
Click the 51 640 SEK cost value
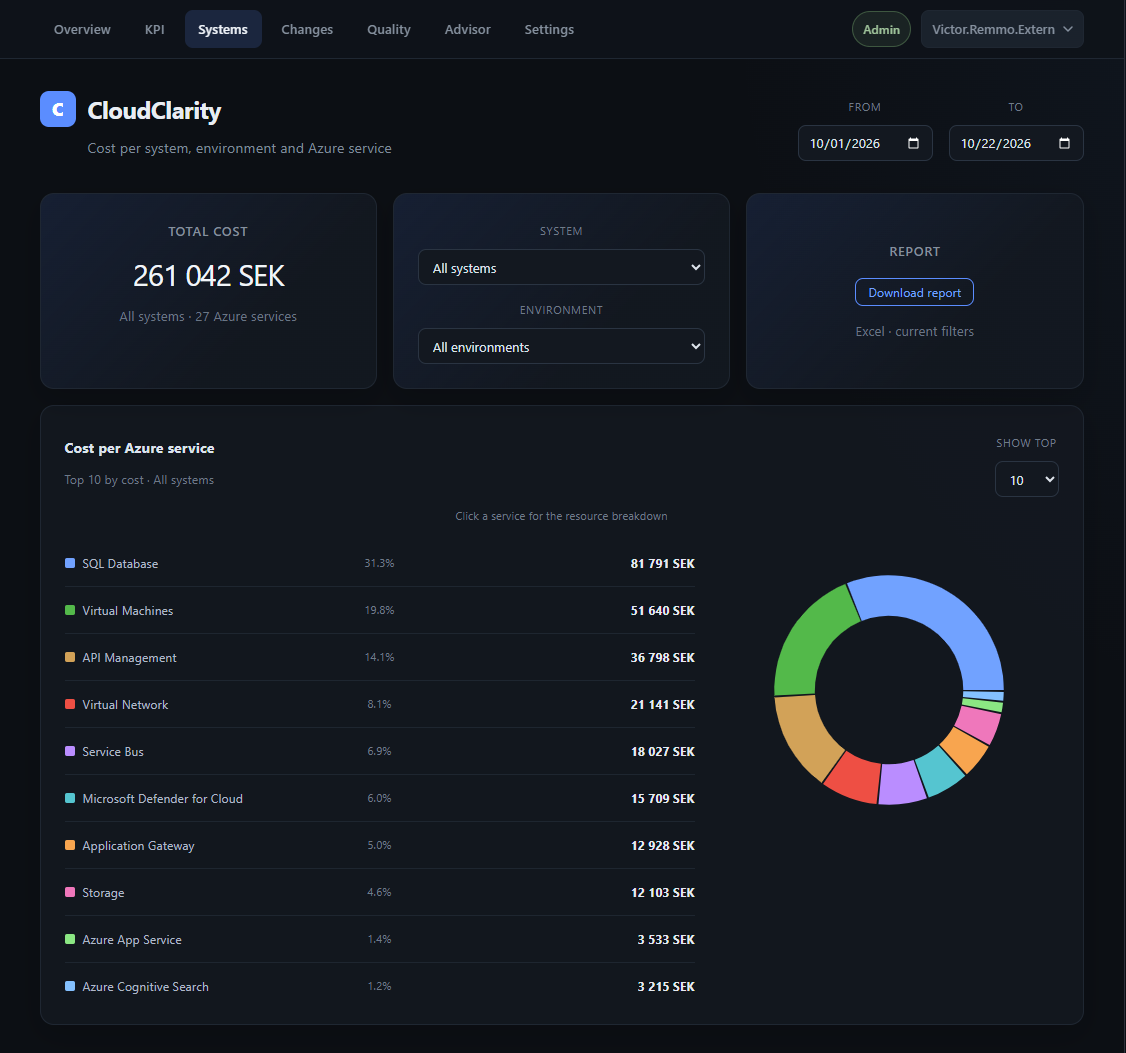click(662, 610)
